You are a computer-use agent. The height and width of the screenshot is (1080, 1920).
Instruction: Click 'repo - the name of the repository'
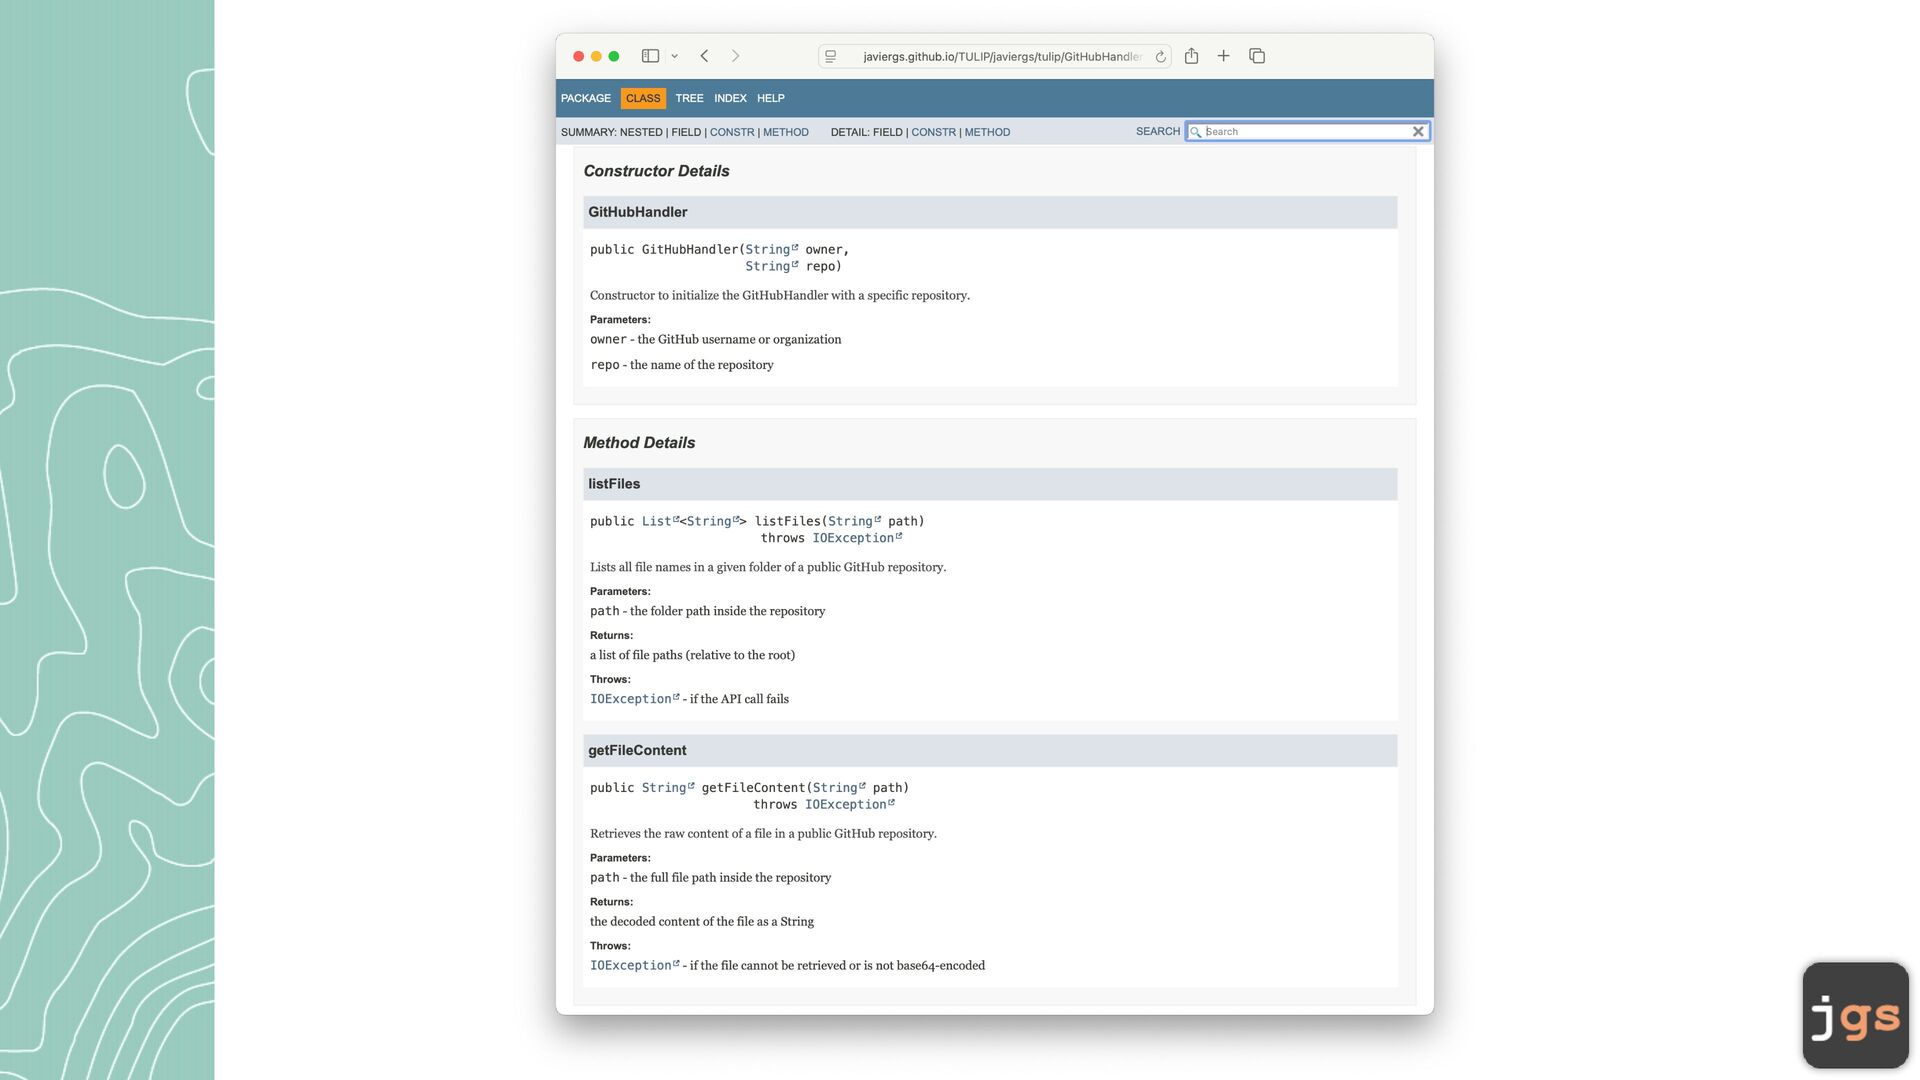(682, 365)
